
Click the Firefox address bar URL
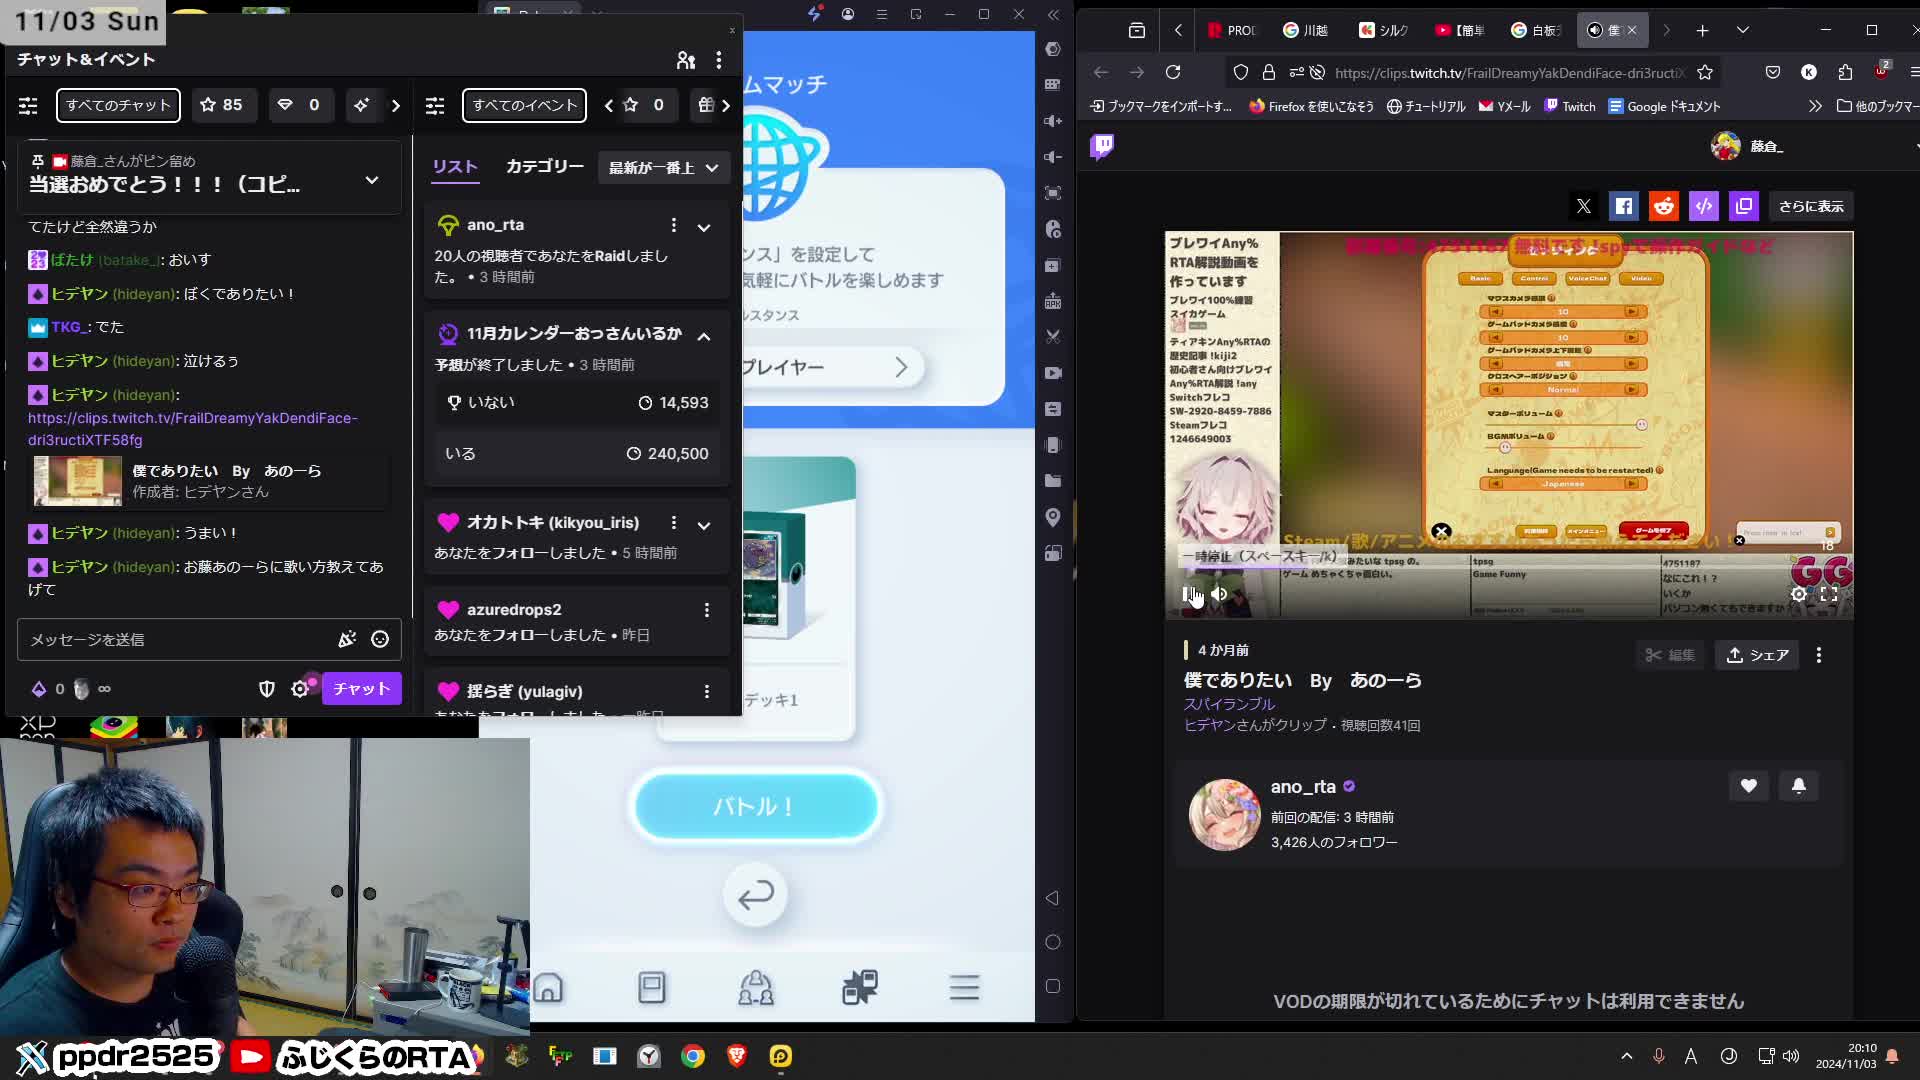coord(1509,73)
